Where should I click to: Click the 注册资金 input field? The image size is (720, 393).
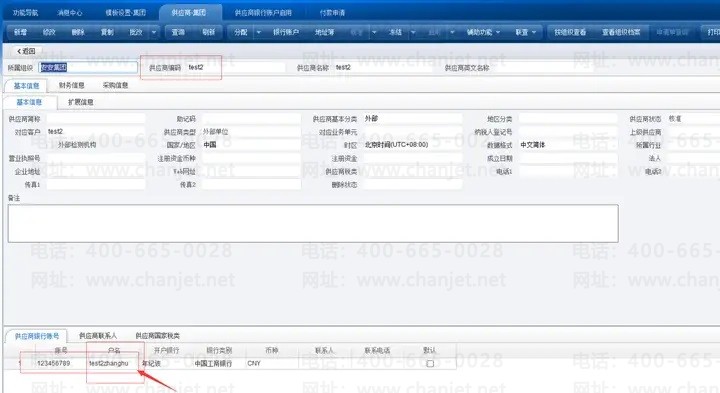(x=413, y=158)
